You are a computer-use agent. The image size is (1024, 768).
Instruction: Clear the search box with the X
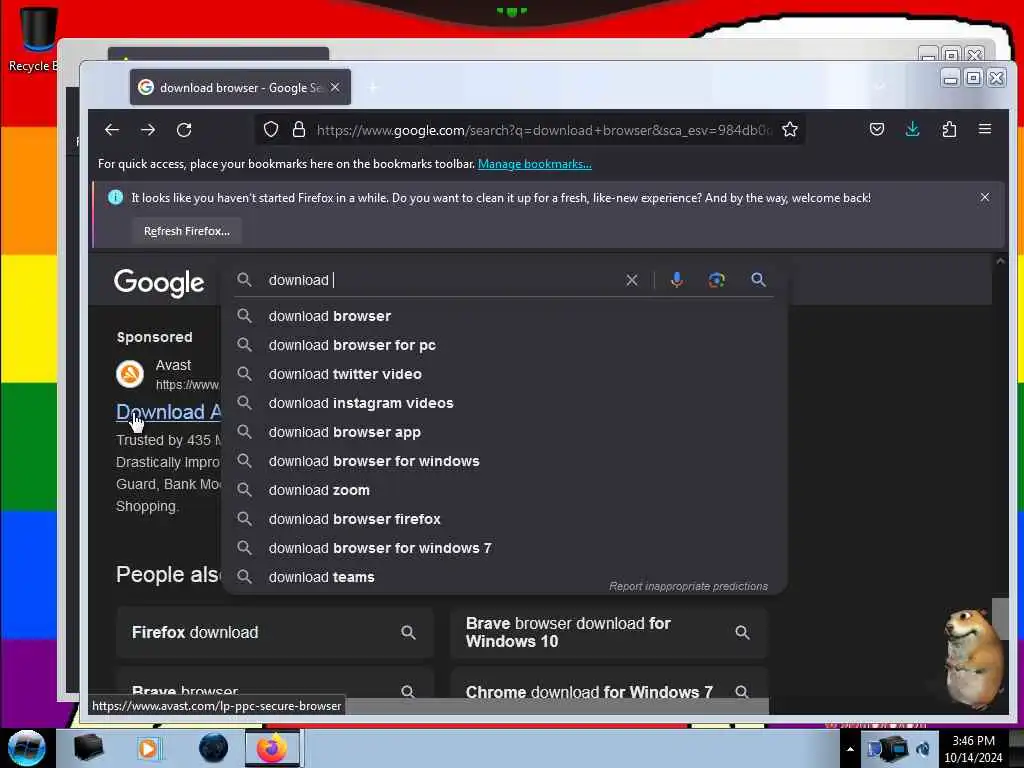click(x=632, y=280)
